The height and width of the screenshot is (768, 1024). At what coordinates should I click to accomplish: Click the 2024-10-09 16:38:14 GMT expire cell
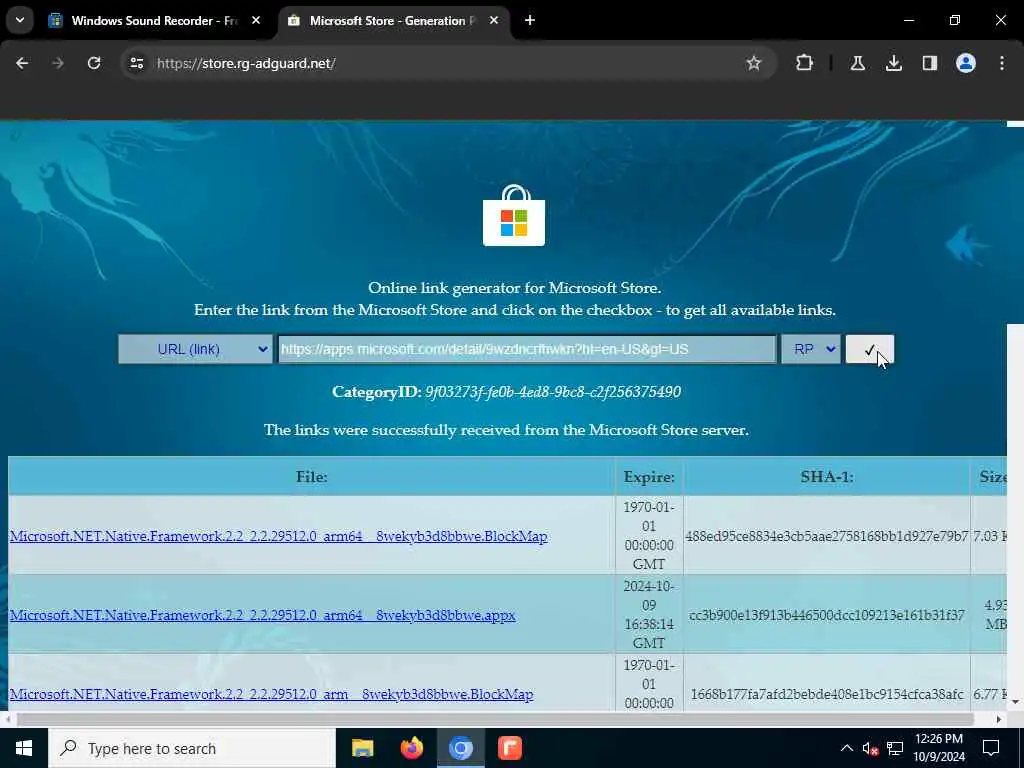[648, 615]
